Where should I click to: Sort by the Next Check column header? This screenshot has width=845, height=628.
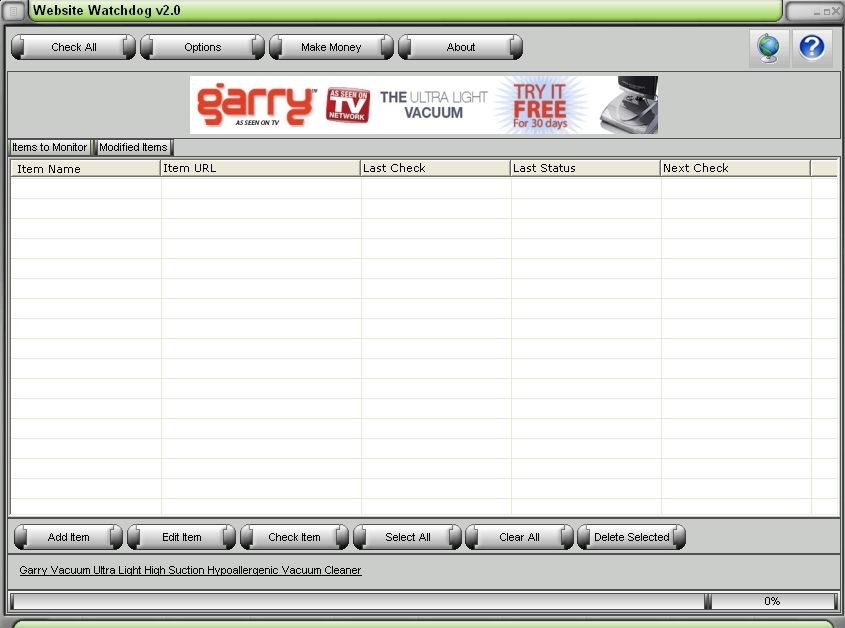coord(735,168)
